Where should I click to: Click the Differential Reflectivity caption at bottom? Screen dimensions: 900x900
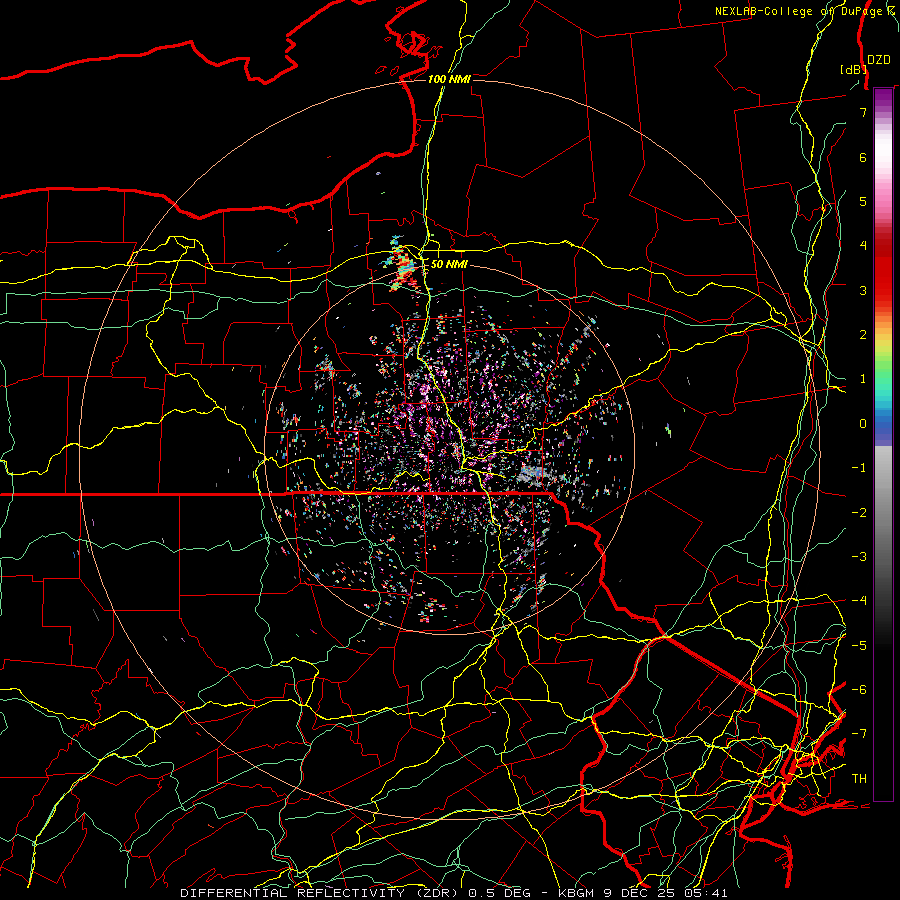click(x=453, y=893)
